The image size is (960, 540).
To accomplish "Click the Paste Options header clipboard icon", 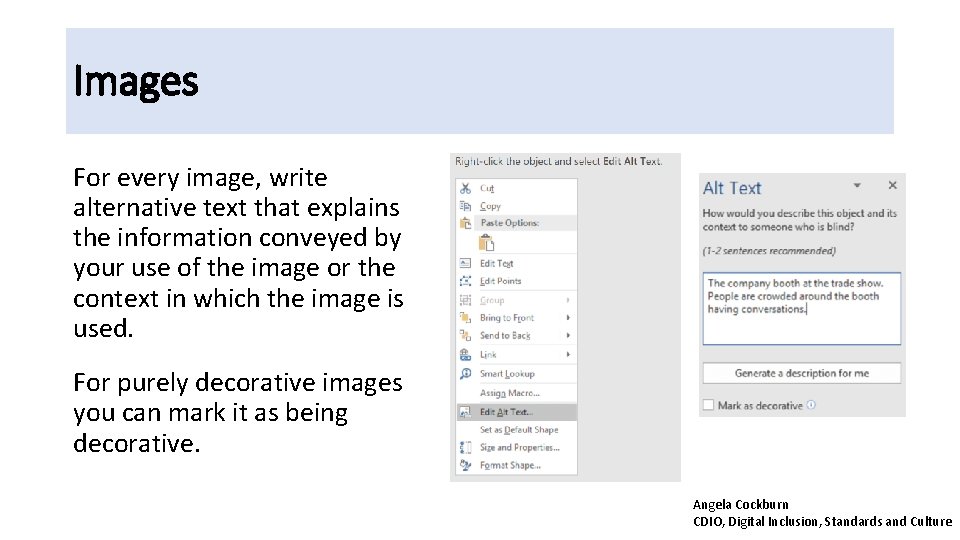I will pyautogui.click(x=466, y=223).
